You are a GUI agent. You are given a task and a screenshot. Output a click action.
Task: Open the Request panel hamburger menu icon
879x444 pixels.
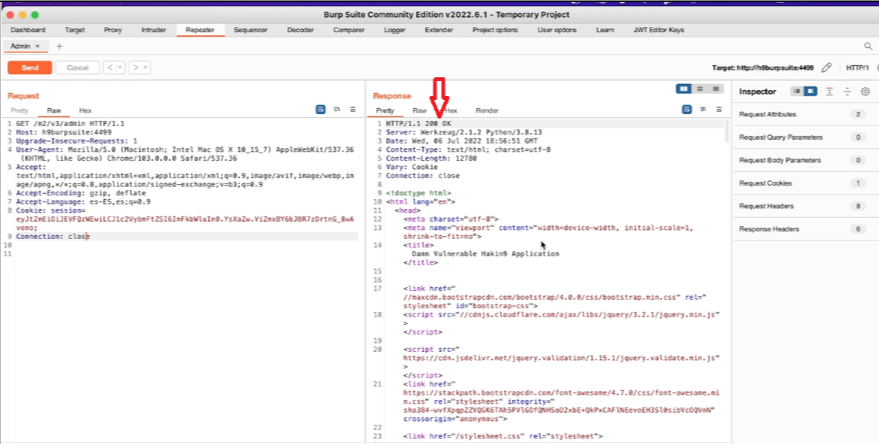click(353, 110)
